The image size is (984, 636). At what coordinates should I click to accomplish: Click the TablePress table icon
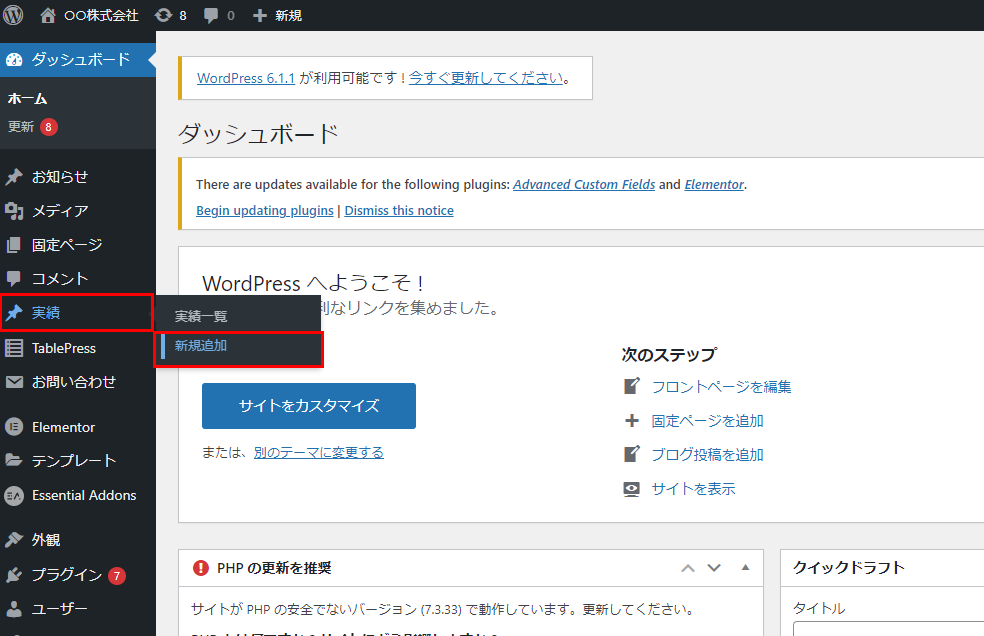14,348
